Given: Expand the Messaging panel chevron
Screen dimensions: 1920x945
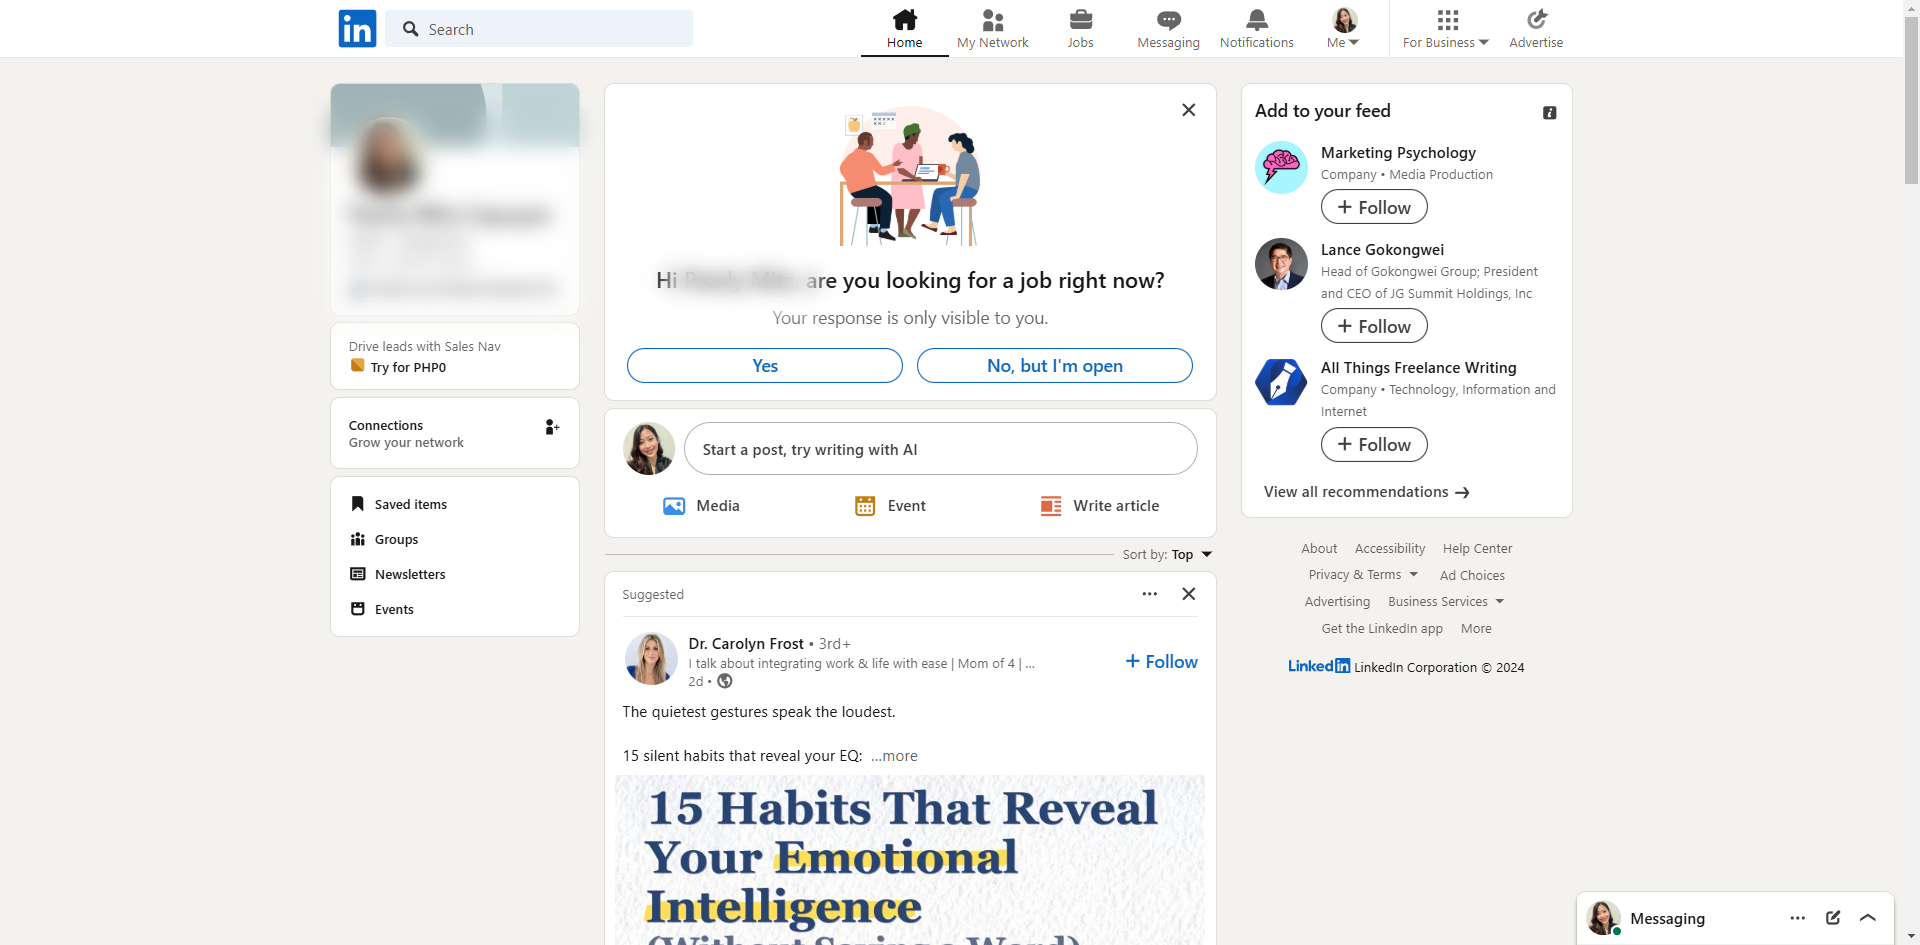Looking at the screenshot, I should [x=1868, y=918].
